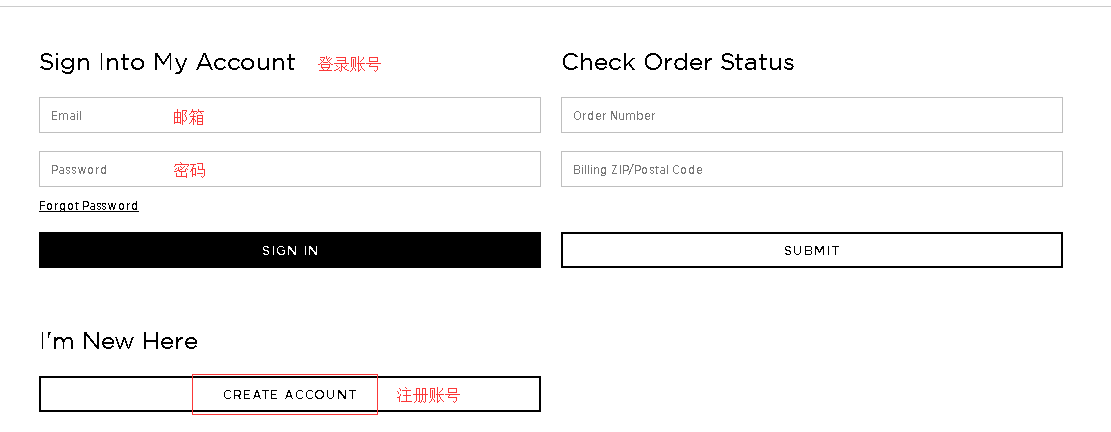Click the 'Billing ZIP/Postal Code' placeholder text
Screen dimensions: 1111x432
[638, 170]
